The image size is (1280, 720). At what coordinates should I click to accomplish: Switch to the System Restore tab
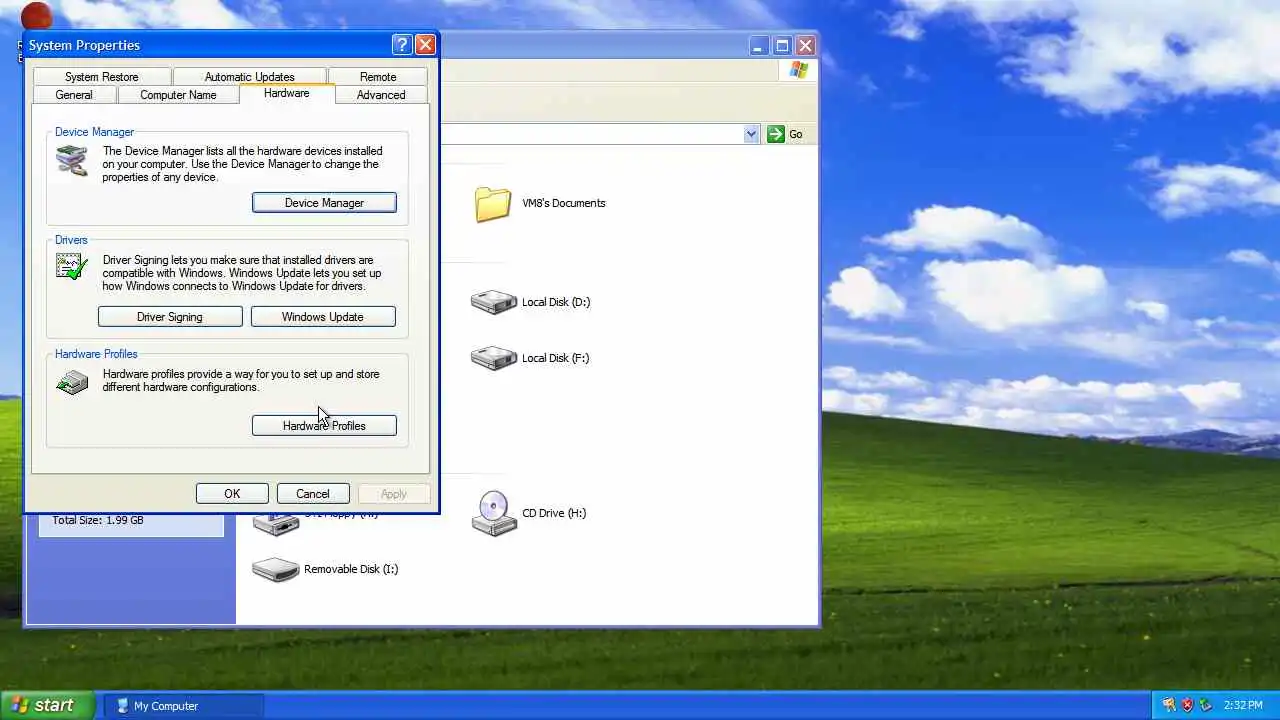102,77
